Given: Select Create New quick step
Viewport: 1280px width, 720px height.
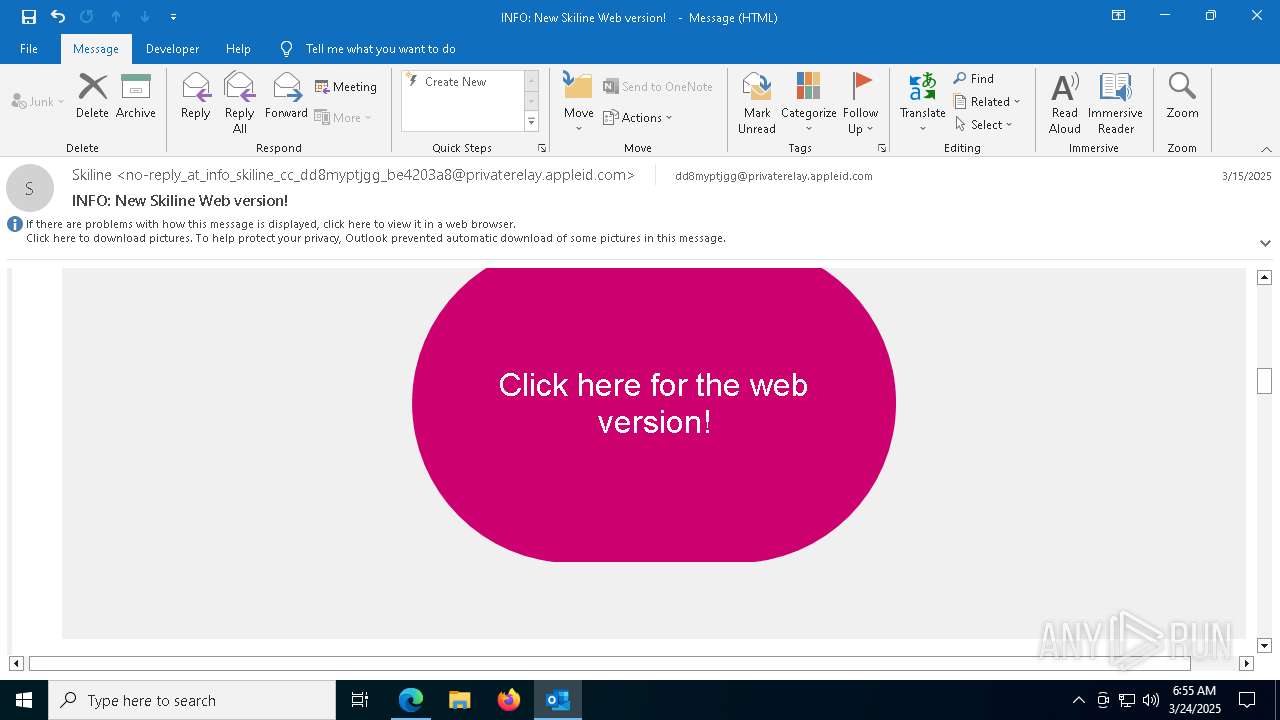Looking at the screenshot, I should (456, 82).
